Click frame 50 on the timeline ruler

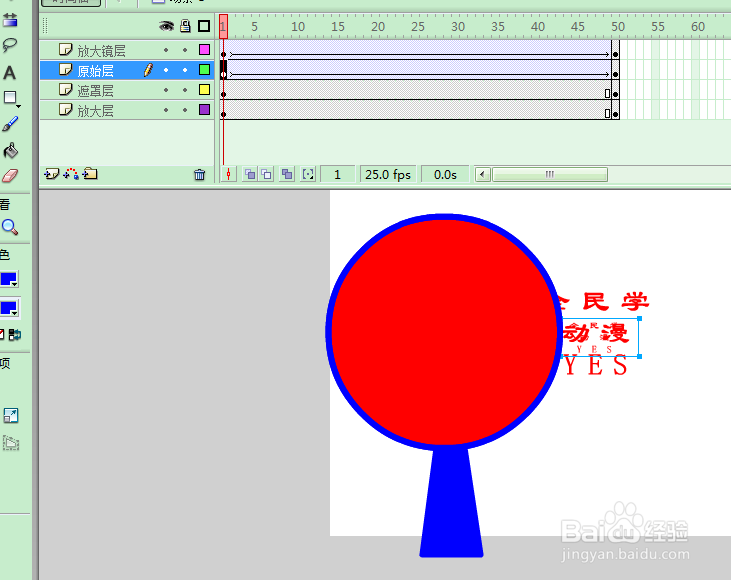(x=618, y=27)
